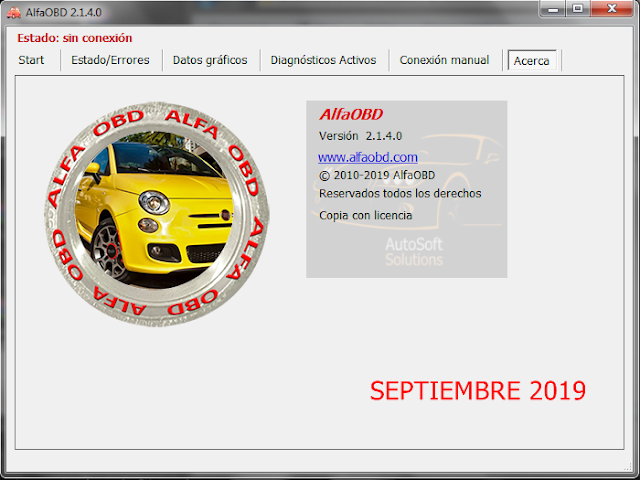Close the AlfaOBD window
The width and height of the screenshot is (640, 480).
611,9
